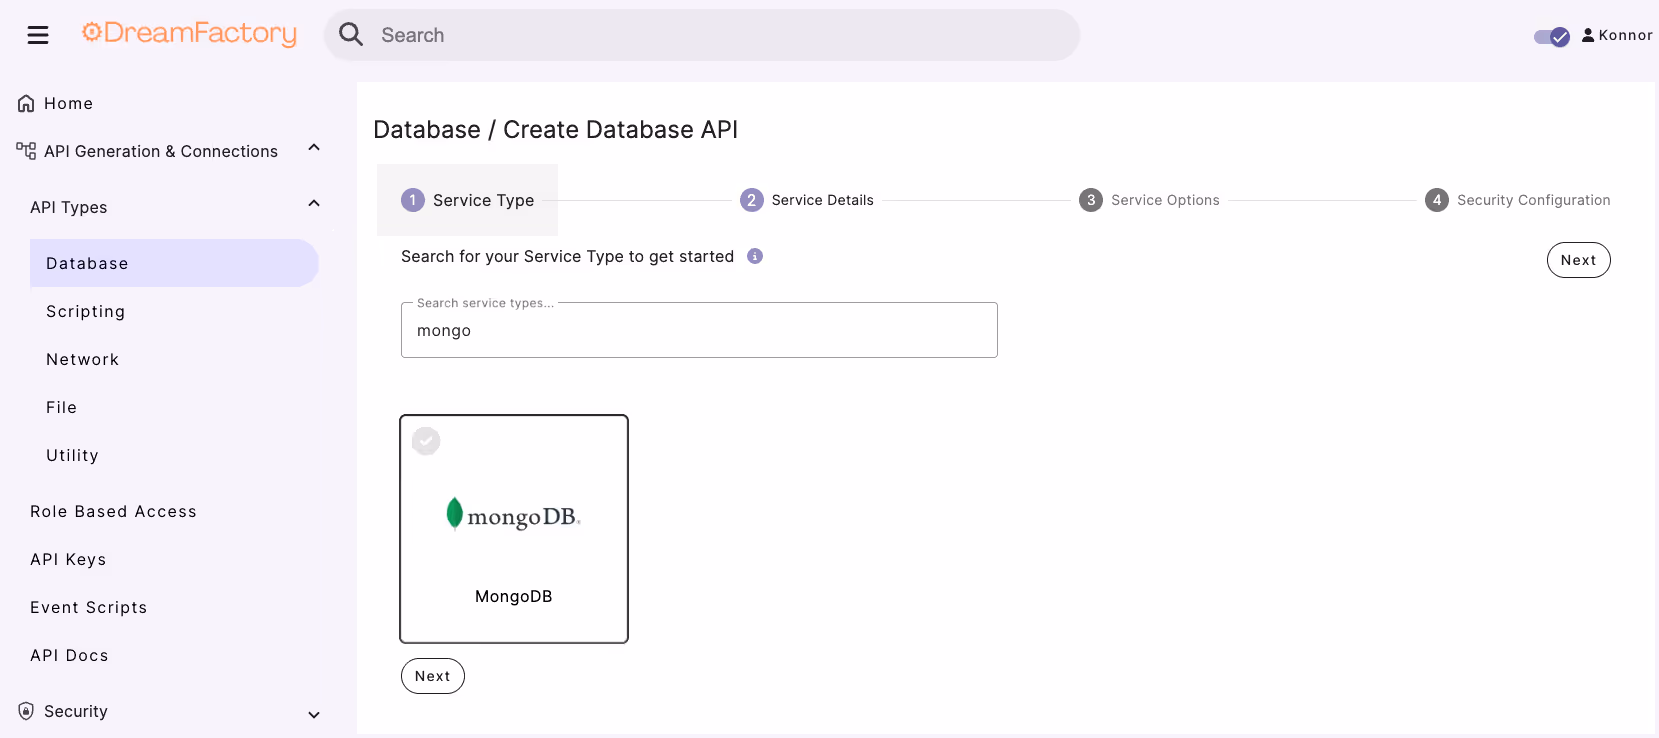This screenshot has height=738, width=1659.
Task: Check the MongoDB card selection circle
Action: click(x=426, y=441)
